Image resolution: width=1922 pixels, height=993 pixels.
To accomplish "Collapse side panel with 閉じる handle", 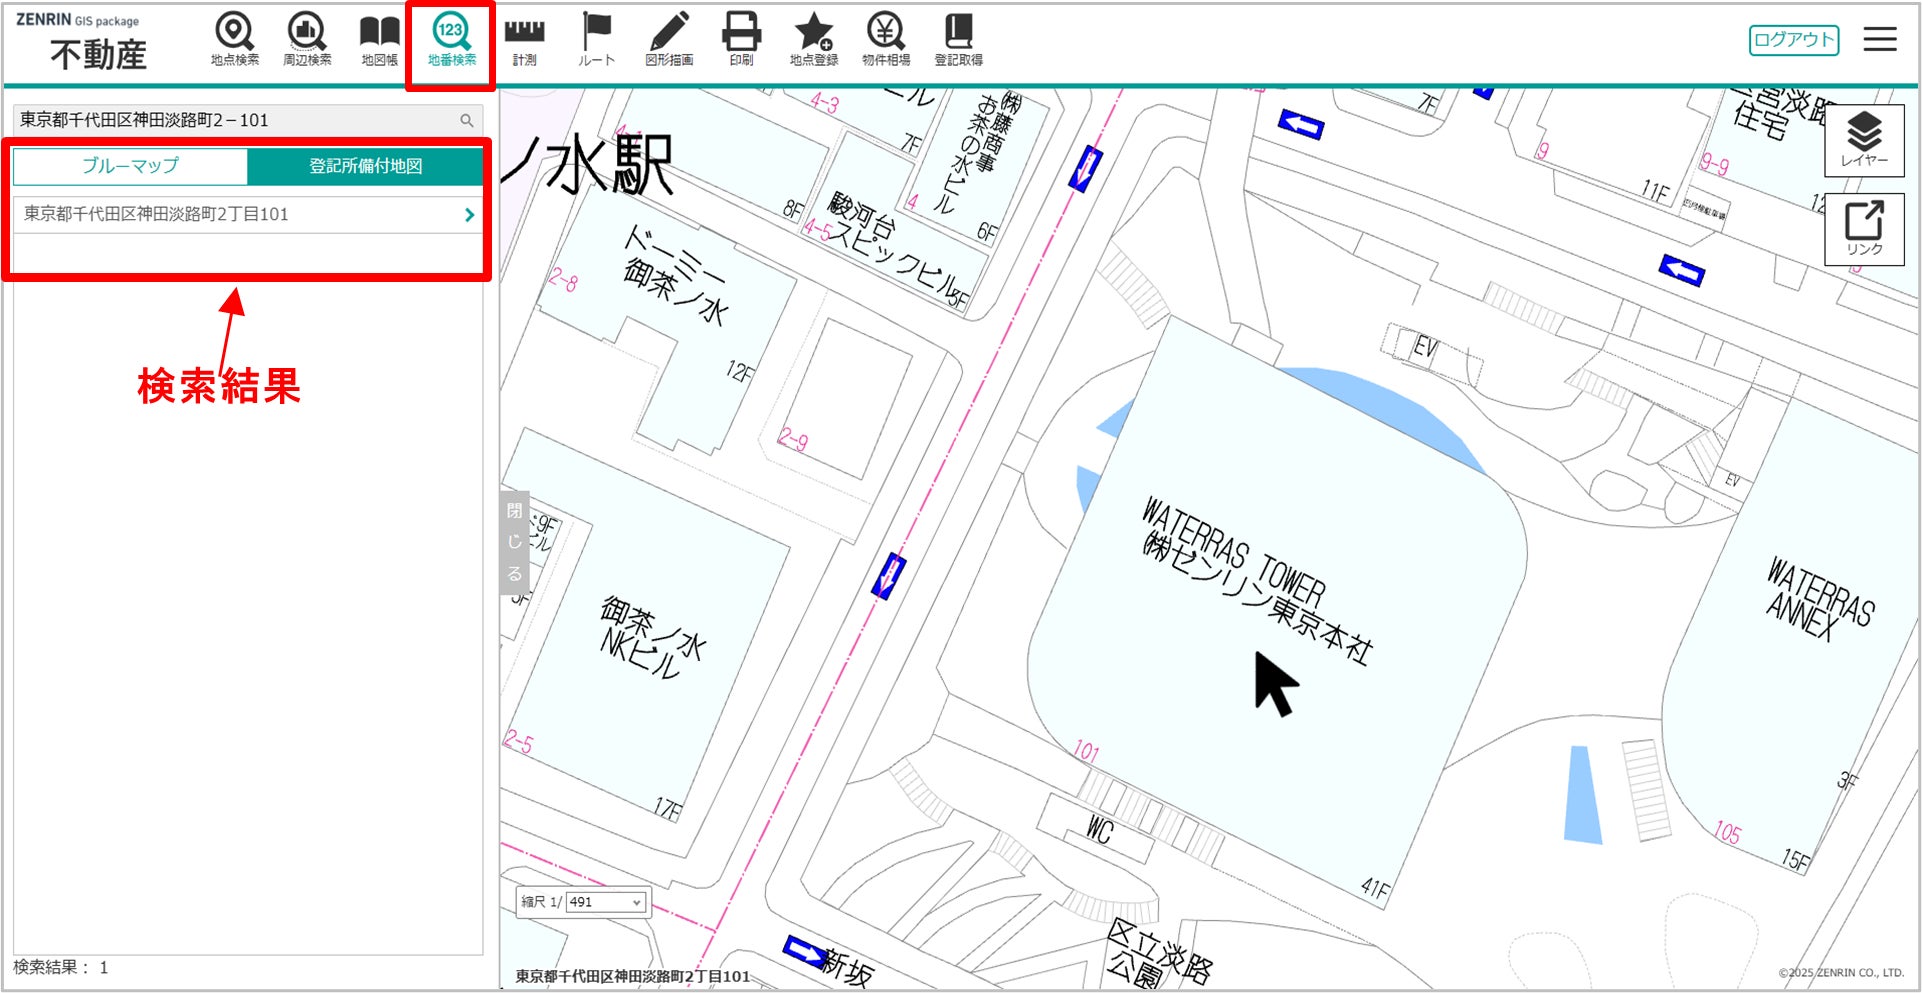I will (x=514, y=543).
